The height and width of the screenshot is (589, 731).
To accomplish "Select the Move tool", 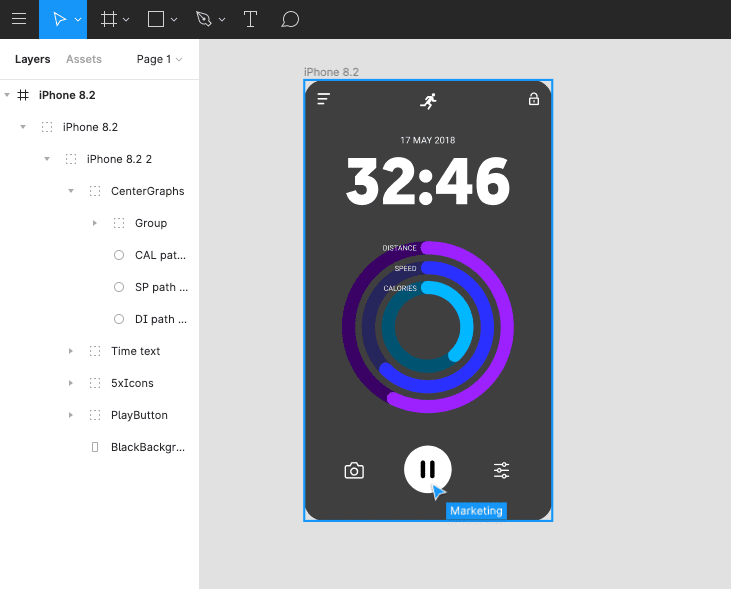I will 58,19.
